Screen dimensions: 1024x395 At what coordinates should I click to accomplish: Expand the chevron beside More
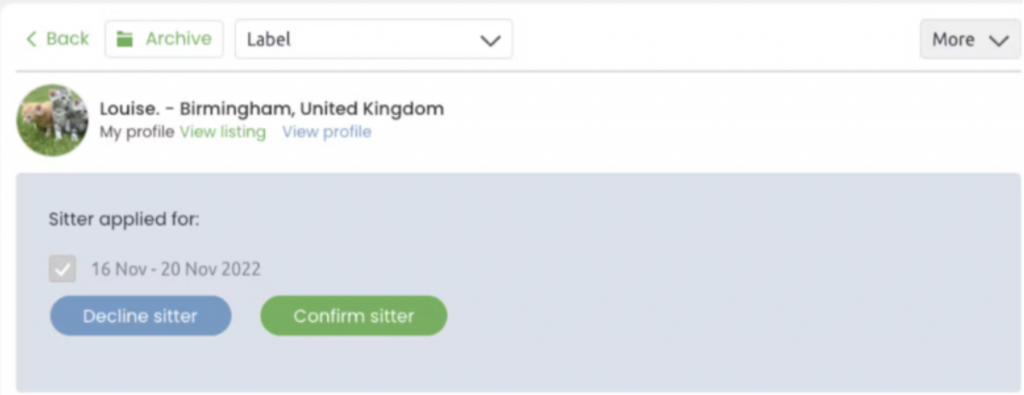point(999,40)
